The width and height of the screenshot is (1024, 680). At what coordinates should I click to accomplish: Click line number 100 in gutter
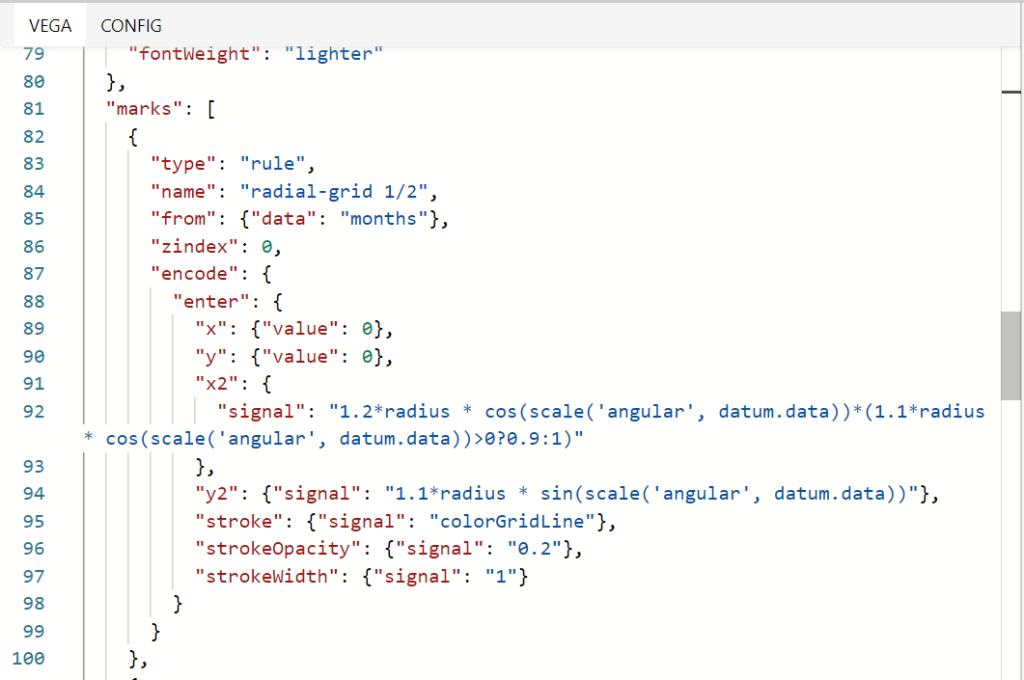(x=32, y=657)
